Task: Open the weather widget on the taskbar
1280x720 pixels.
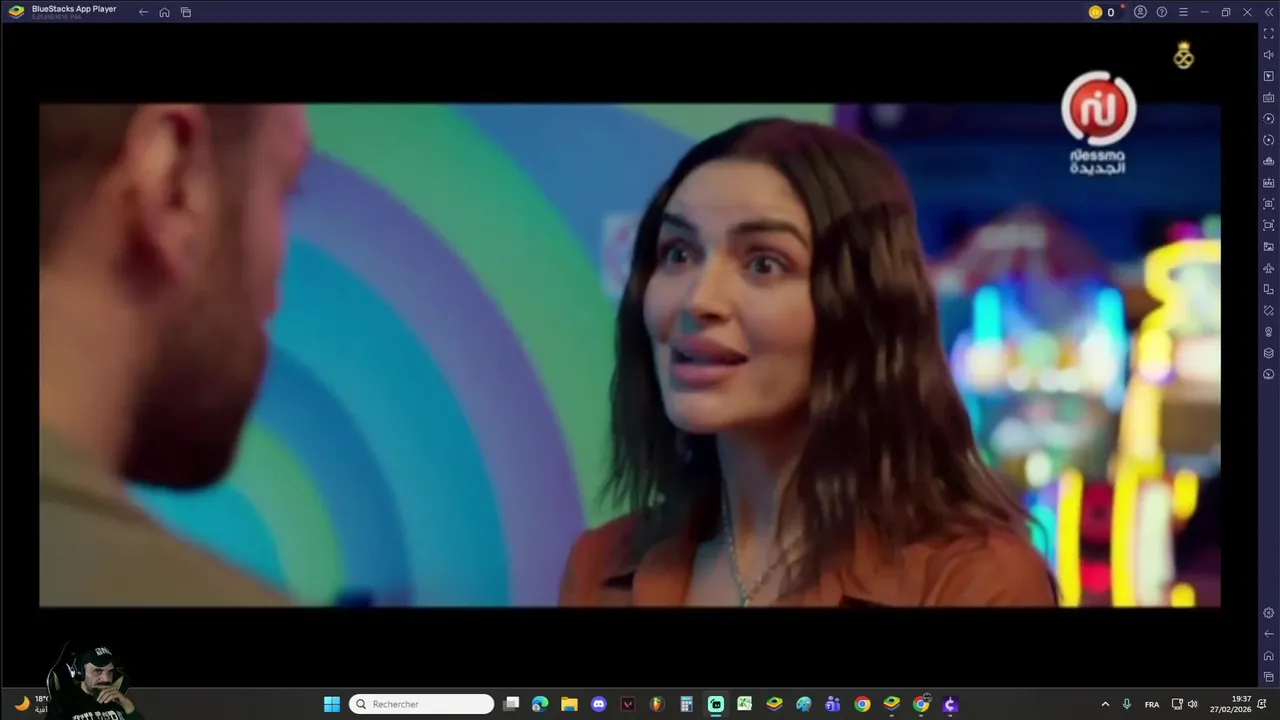Action: pos(30,704)
